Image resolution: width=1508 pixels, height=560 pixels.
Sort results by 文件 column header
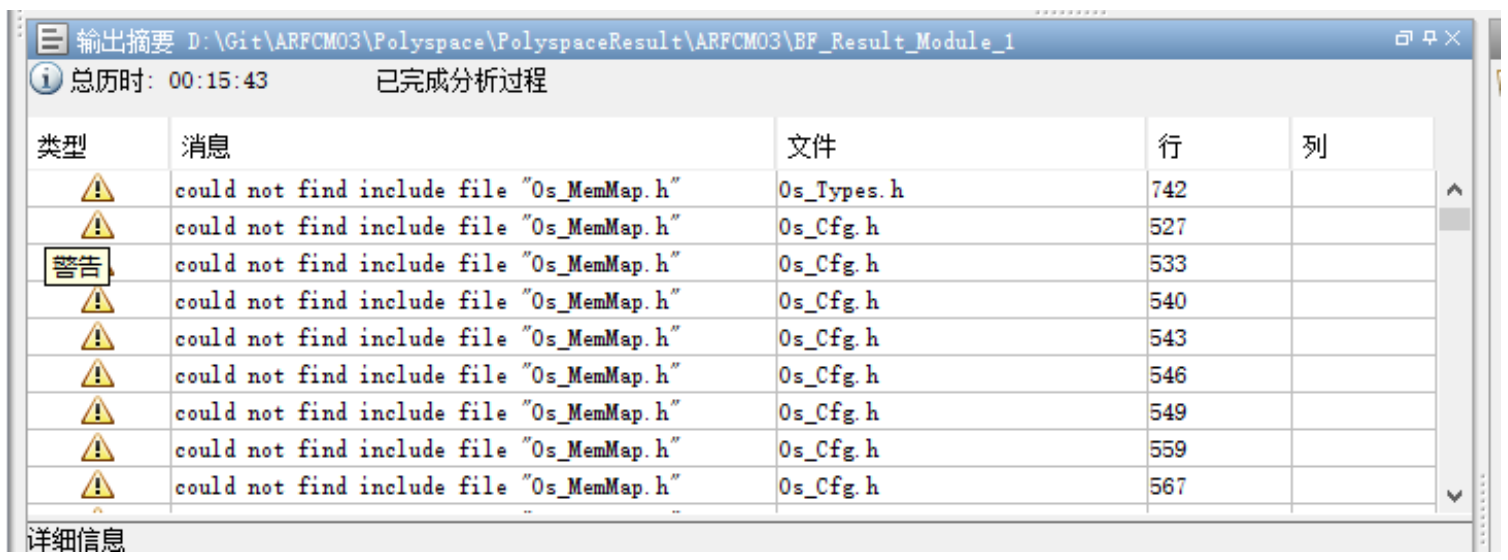click(x=811, y=148)
